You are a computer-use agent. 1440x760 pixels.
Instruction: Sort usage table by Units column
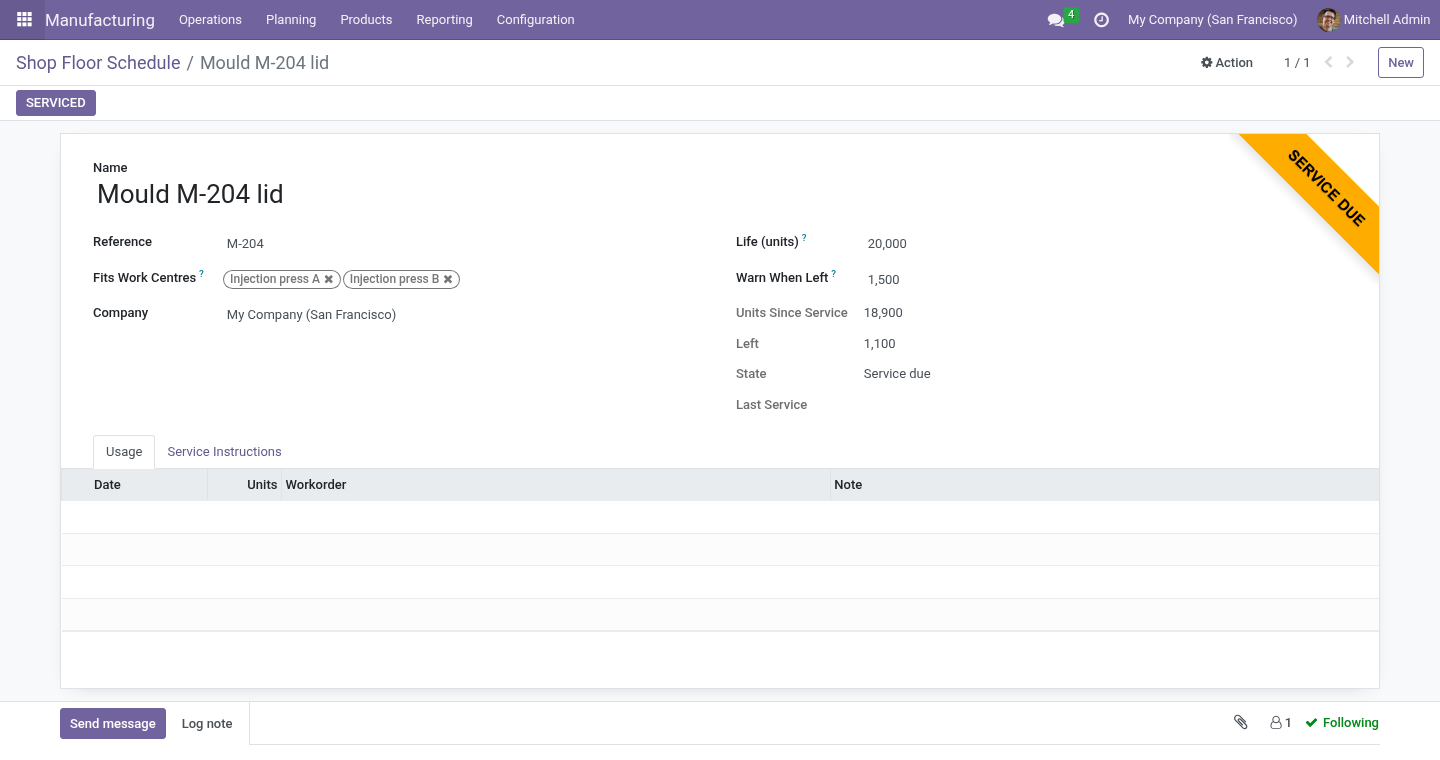[245, 485]
